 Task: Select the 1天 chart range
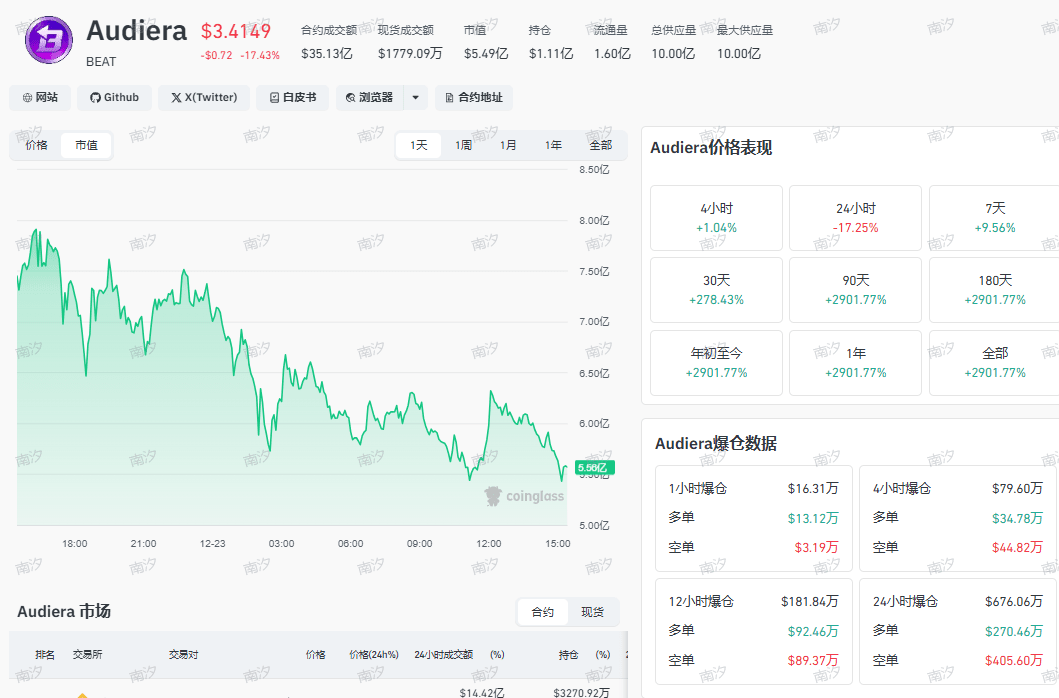(x=419, y=145)
